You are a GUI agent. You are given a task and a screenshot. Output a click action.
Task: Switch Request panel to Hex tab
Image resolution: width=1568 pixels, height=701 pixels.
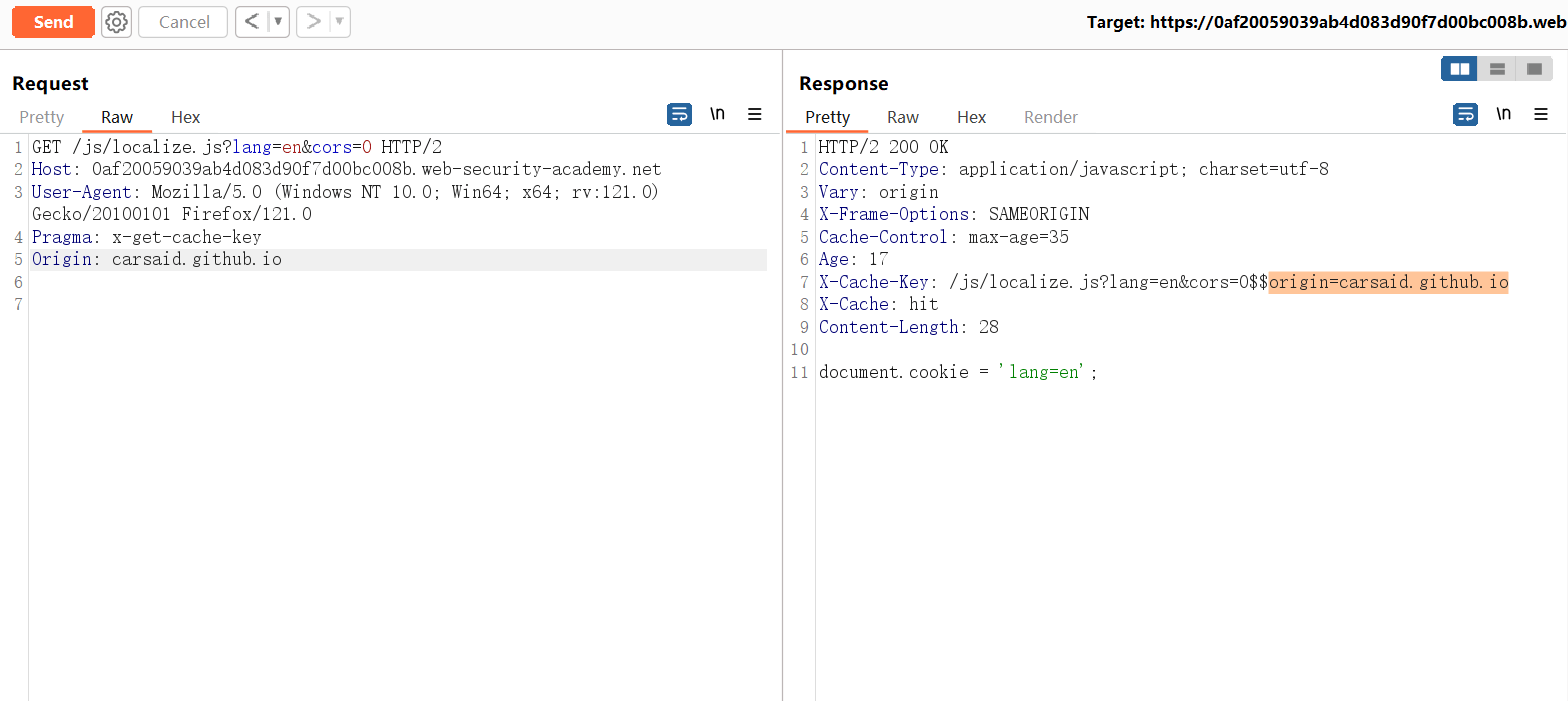[x=185, y=117]
